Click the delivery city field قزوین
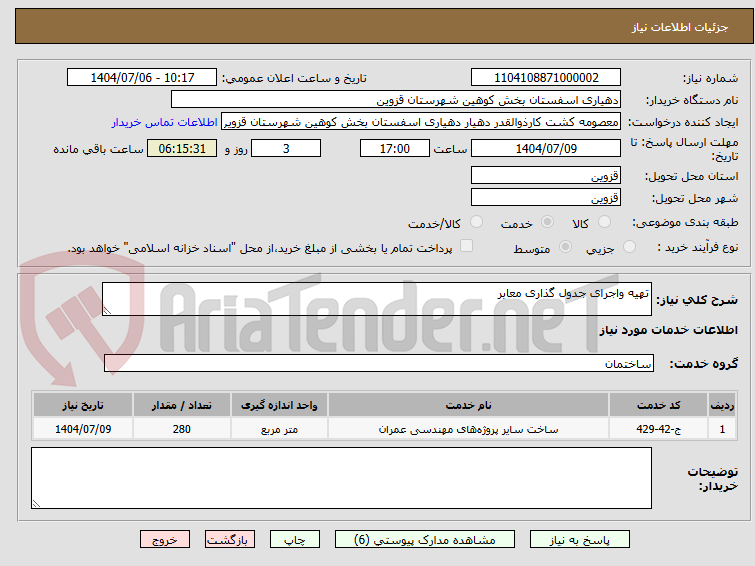 [x=546, y=197]
